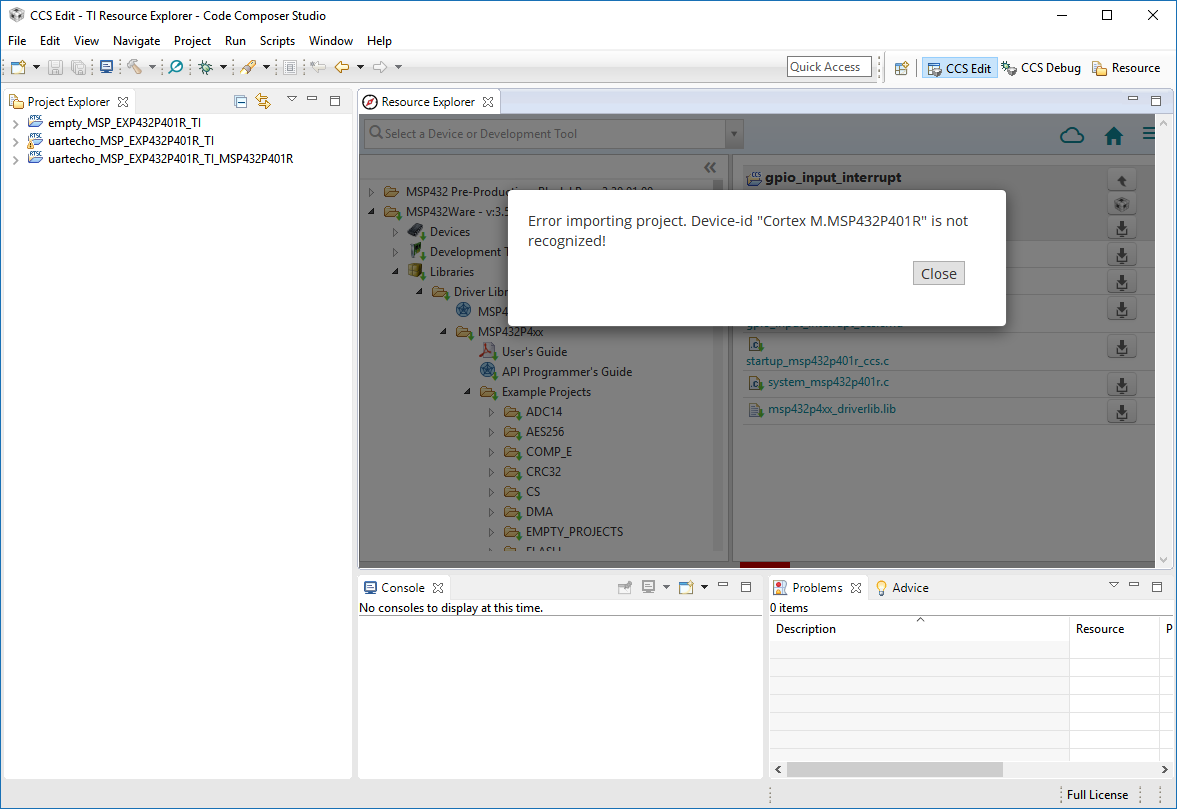
Task: Click the Problems horizontal scrollbar
Action: pos(895,769)
